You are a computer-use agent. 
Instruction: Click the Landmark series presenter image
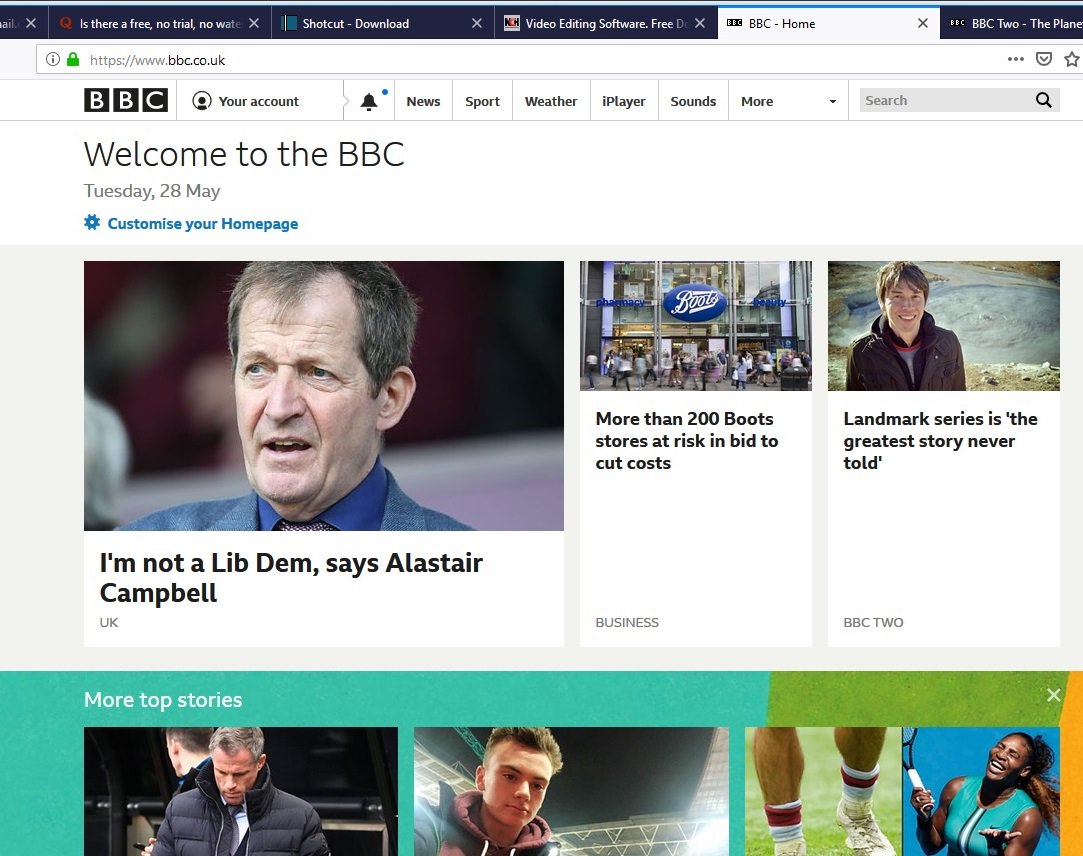click(943, 325)
